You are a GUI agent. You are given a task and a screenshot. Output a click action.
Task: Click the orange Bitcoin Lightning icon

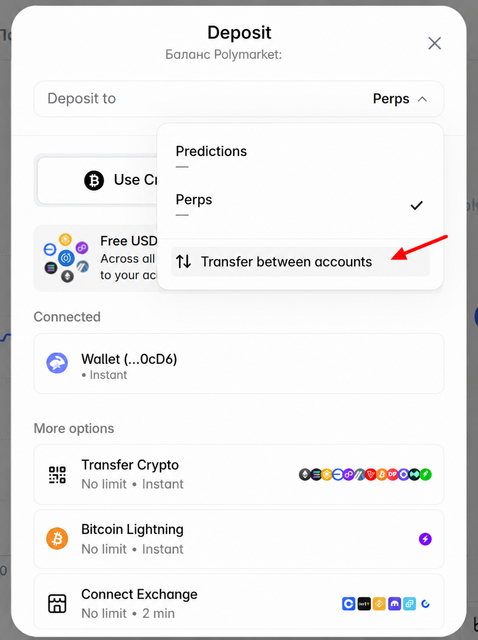click(57, 539)
